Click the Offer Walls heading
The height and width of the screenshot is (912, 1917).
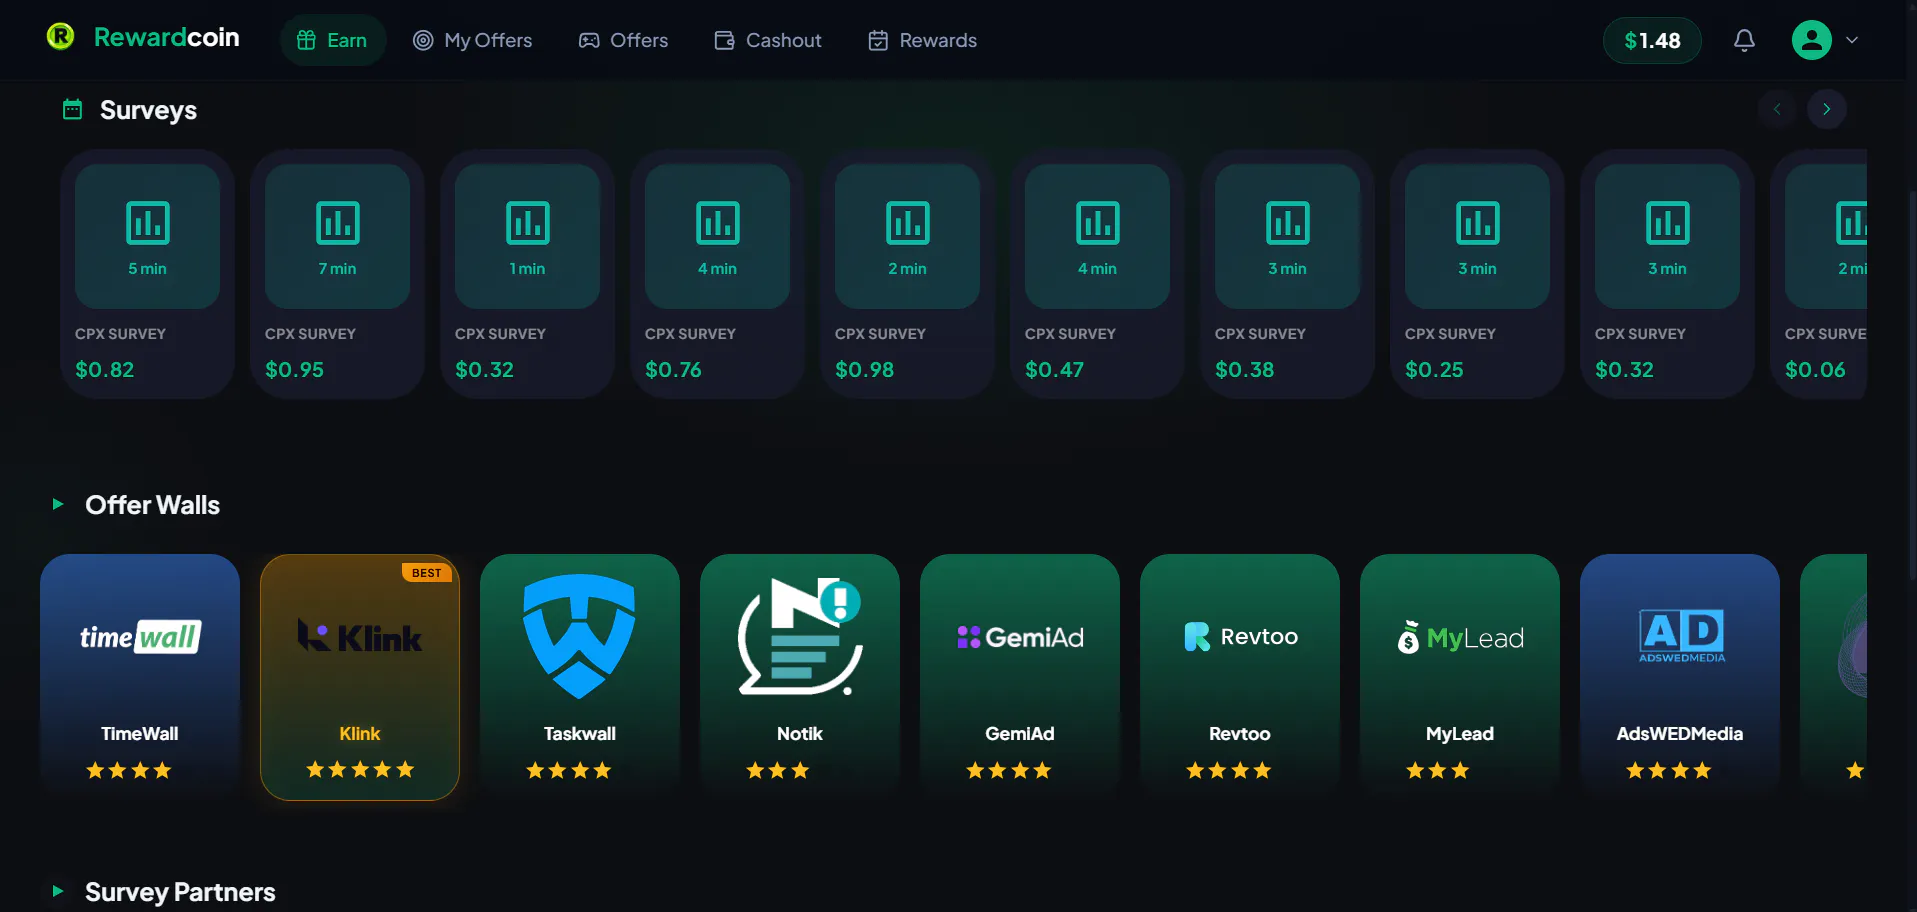(152, 505)
